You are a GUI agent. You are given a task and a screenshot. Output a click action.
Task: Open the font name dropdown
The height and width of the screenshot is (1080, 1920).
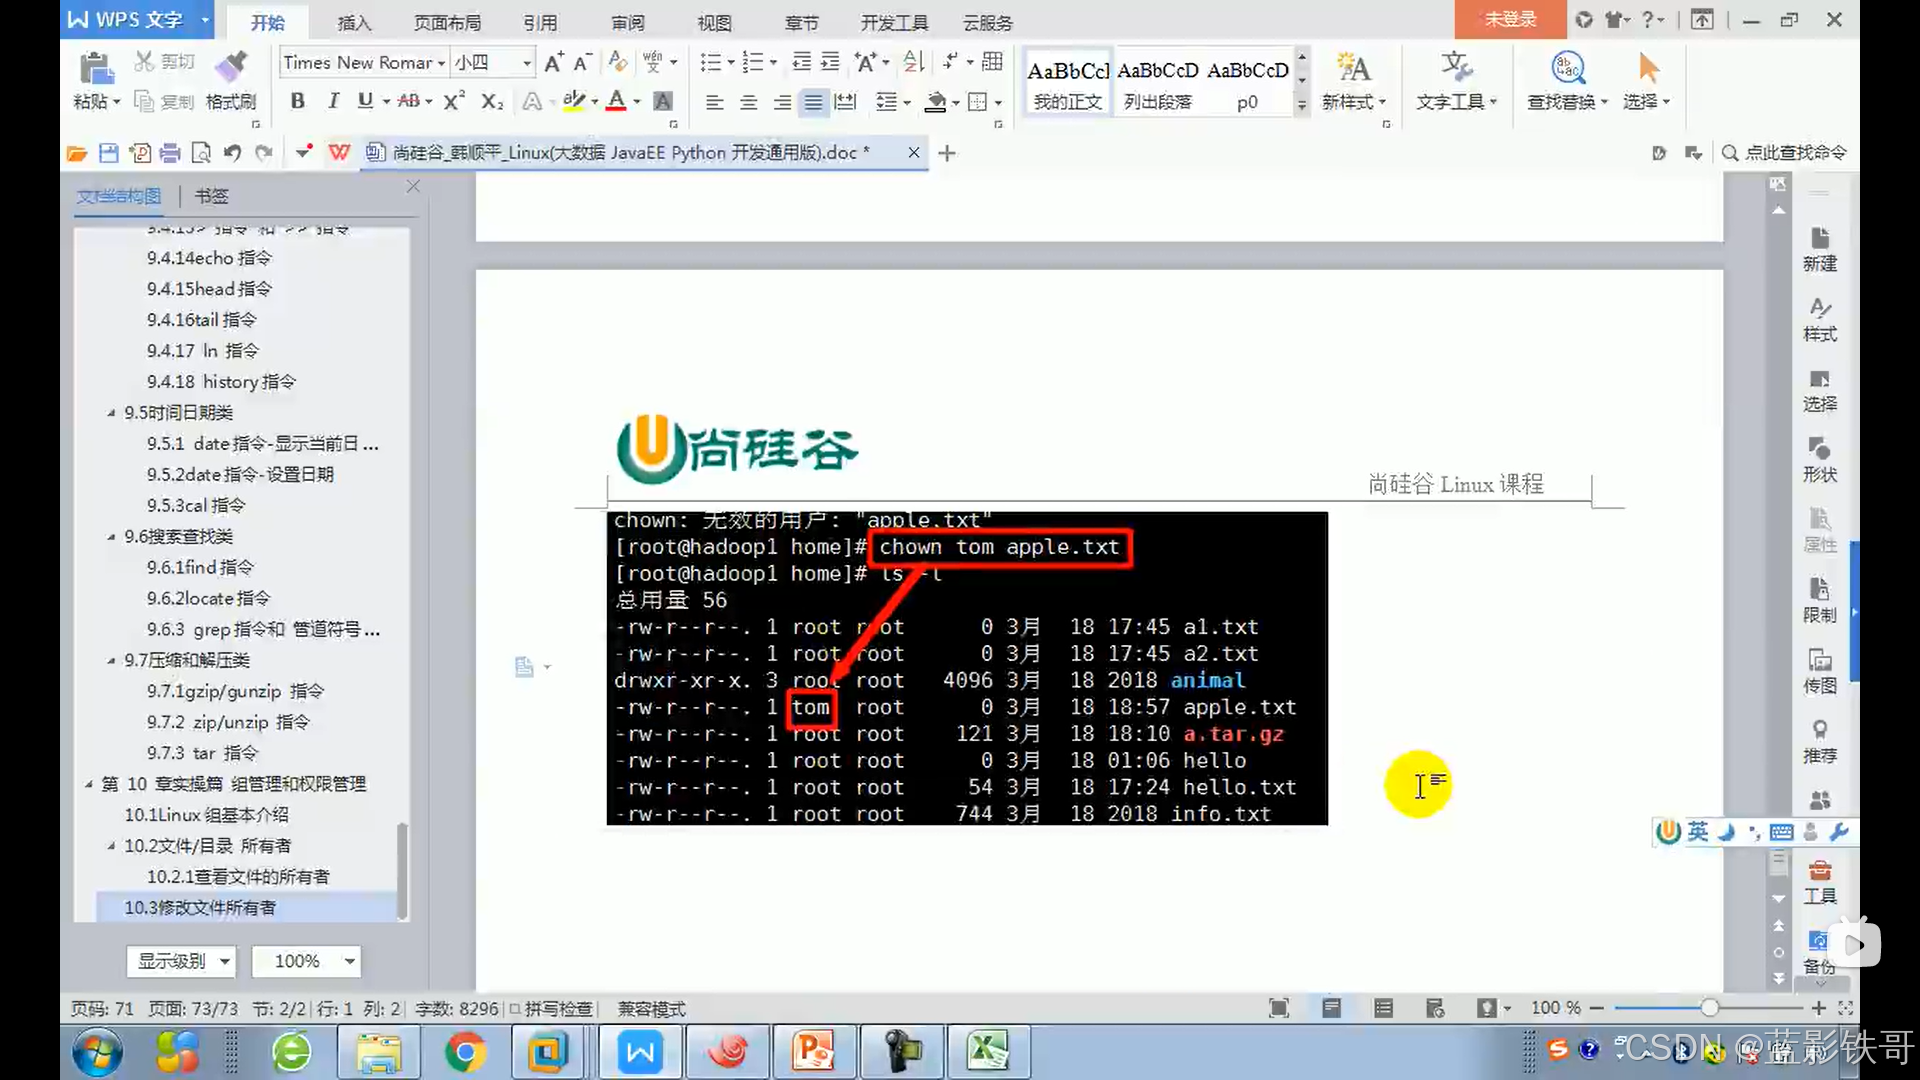(x=441, y=63)
